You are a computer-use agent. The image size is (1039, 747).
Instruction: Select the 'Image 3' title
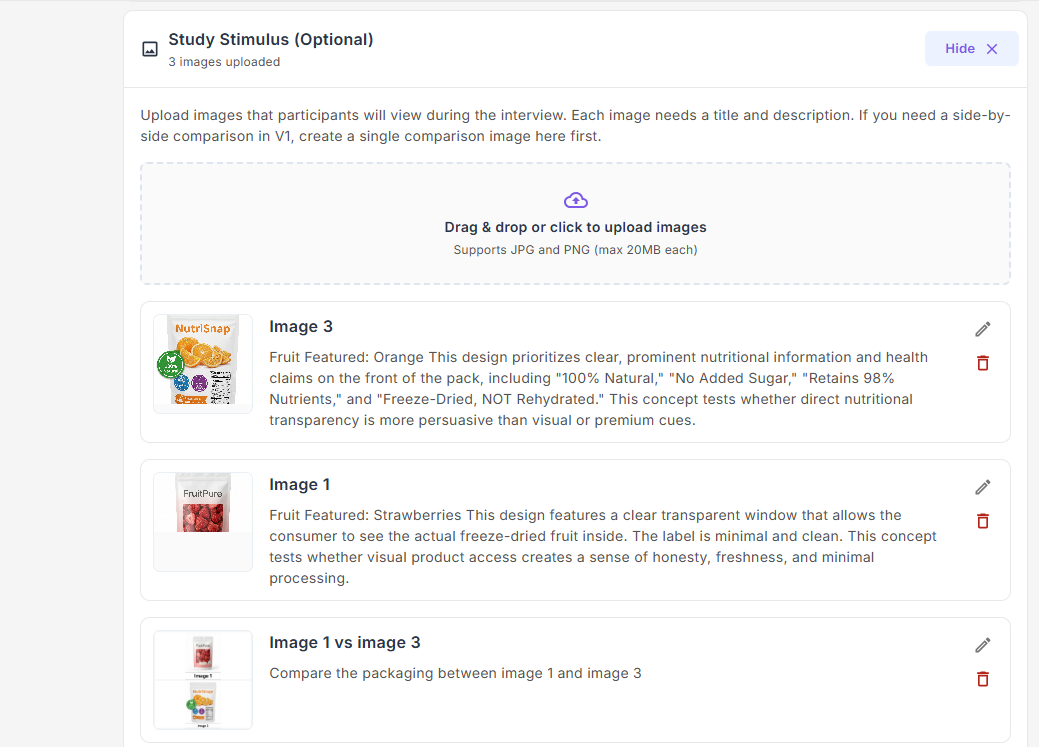[301, 326]
